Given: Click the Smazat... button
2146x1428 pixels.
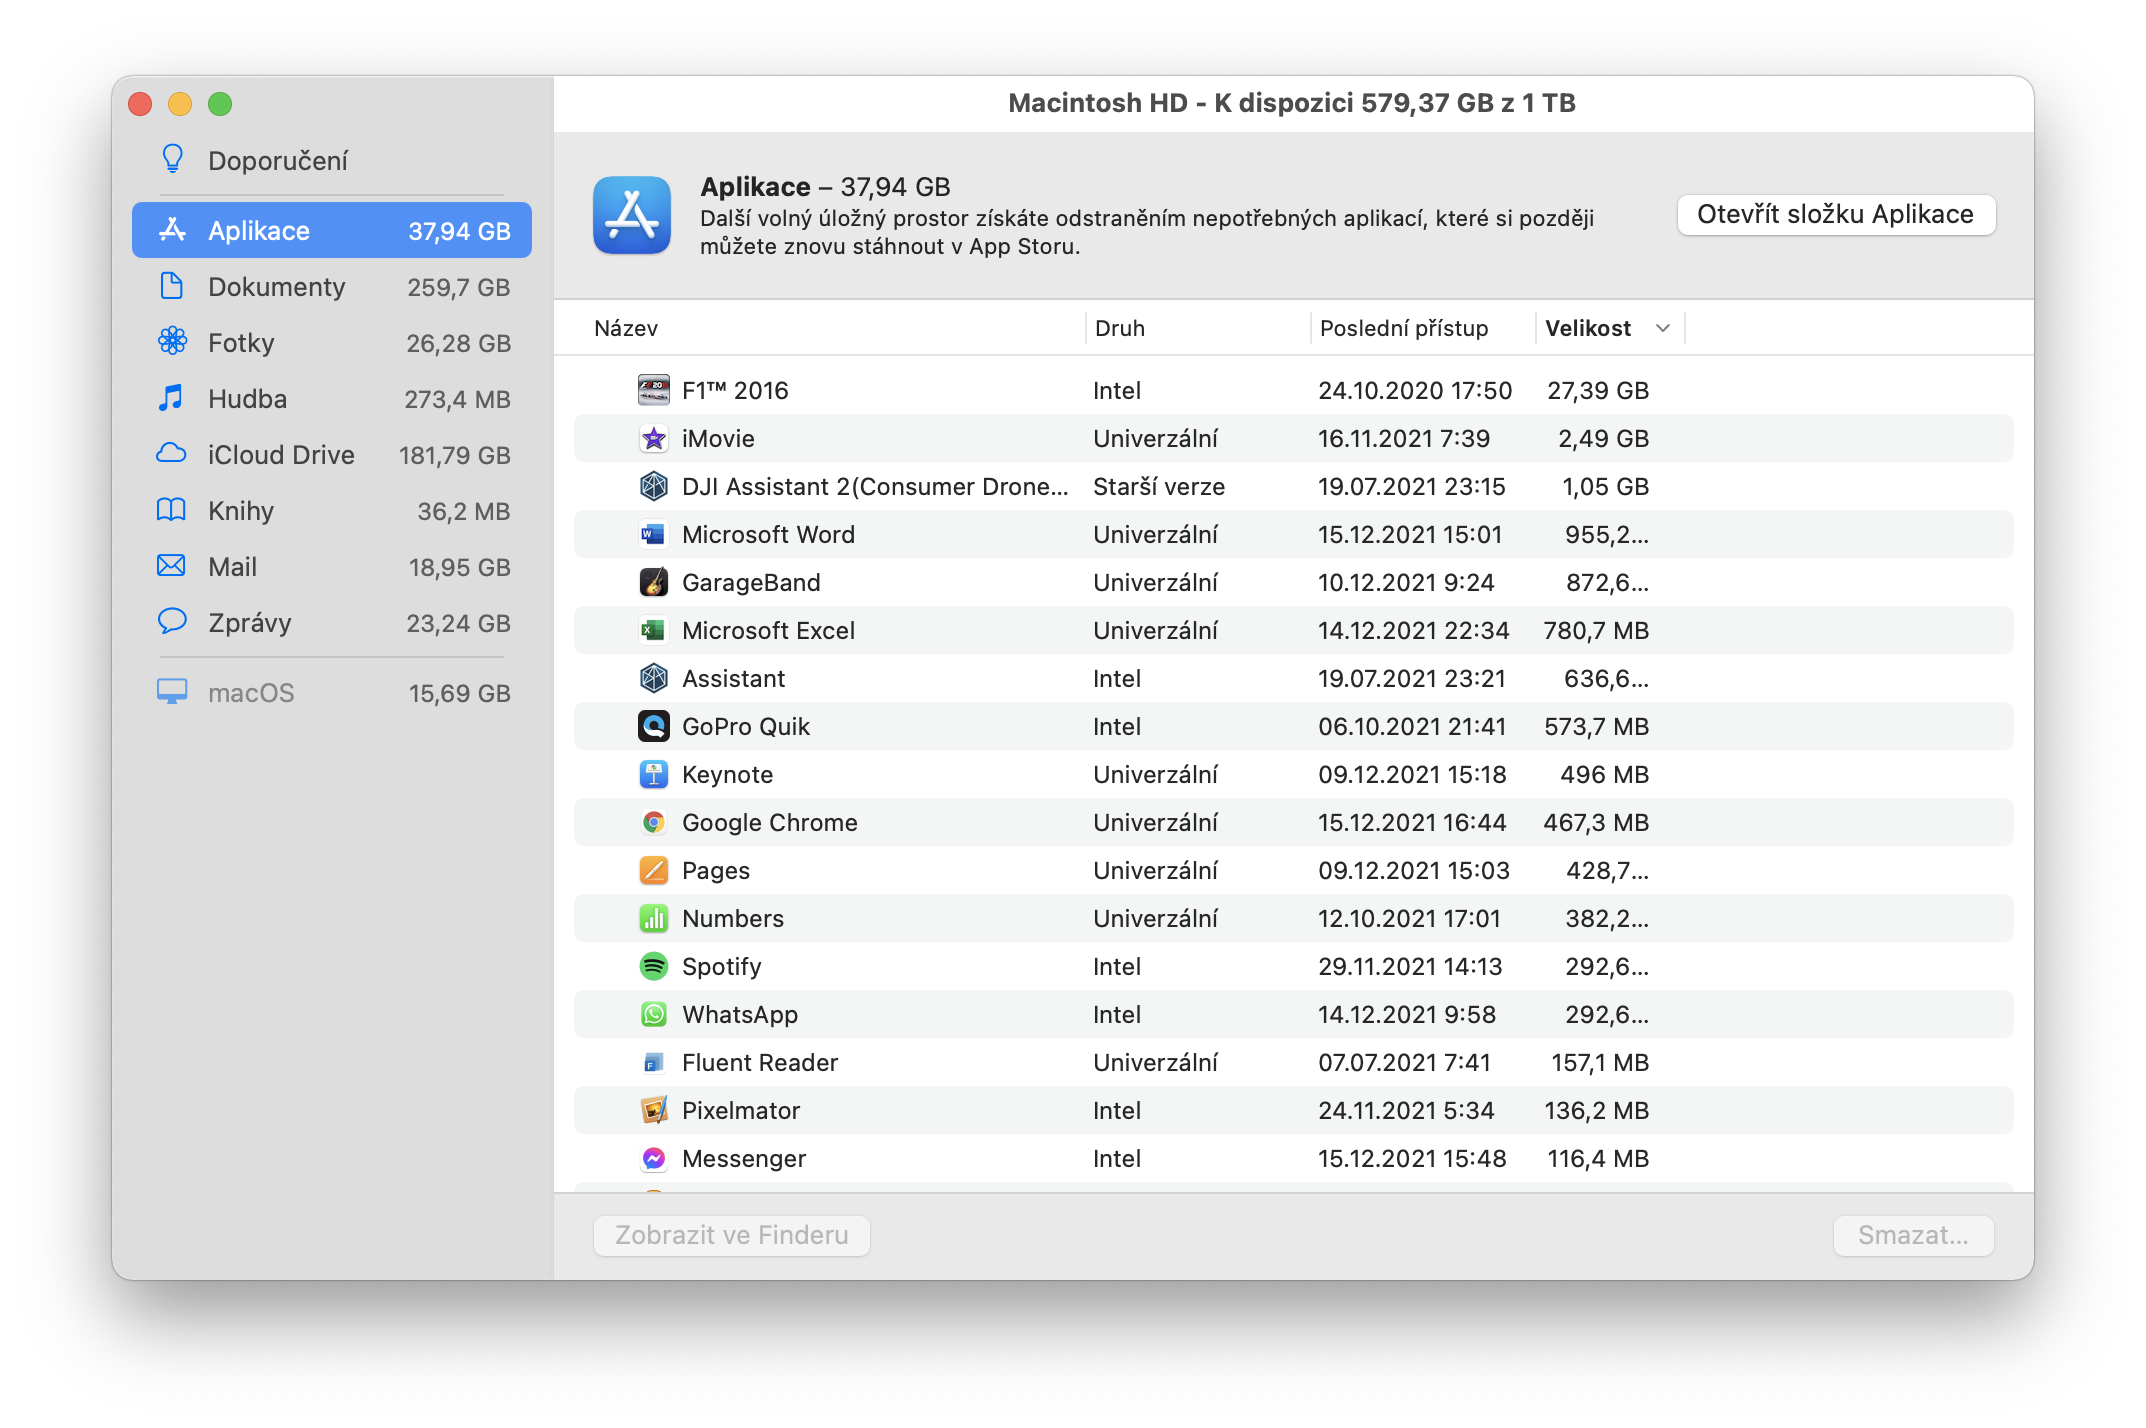Looking at the screenshot, I should [1912, 1235].
